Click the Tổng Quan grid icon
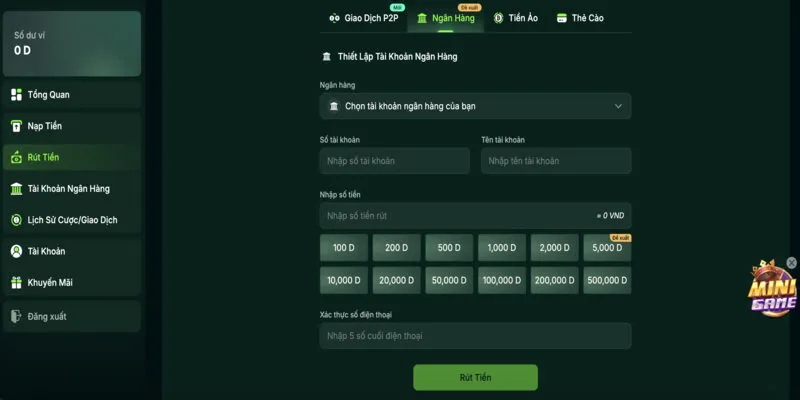The width and height of the screenshot is (800, 400). (16, 95)
